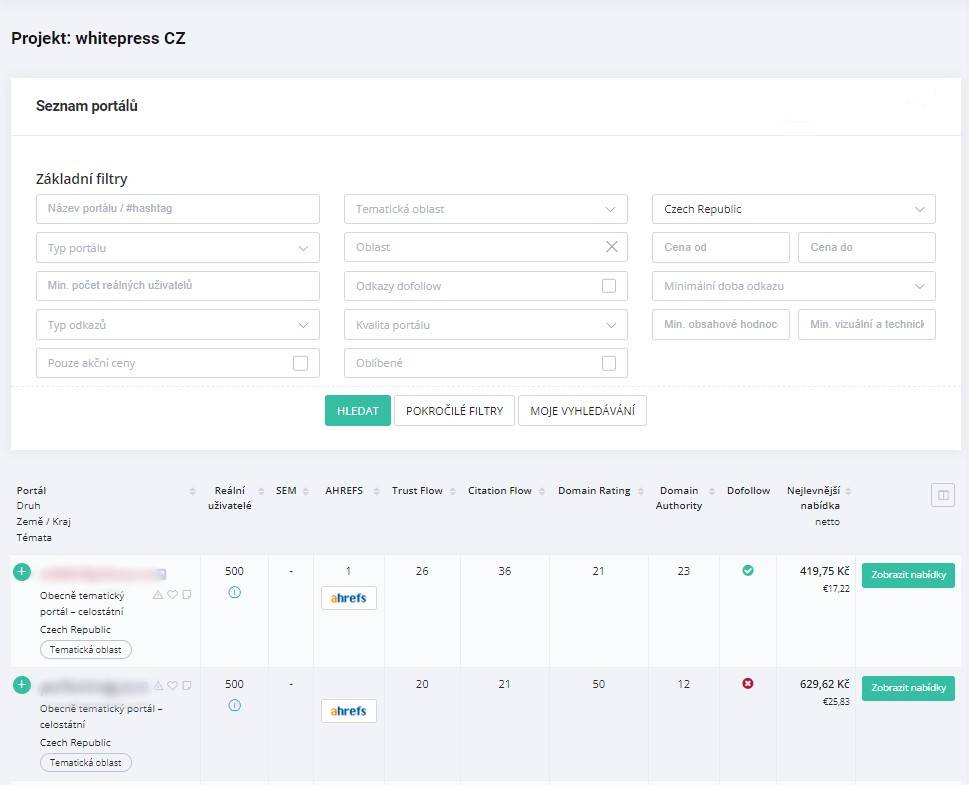Favorite the 629,62 Kč portal with the heart icon

pyautogui.click(x=172, y=685)
